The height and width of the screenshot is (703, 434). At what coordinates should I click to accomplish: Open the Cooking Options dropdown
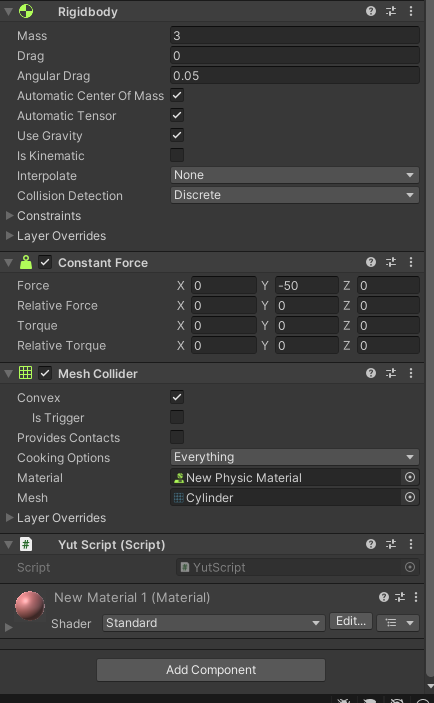point(295,457)
